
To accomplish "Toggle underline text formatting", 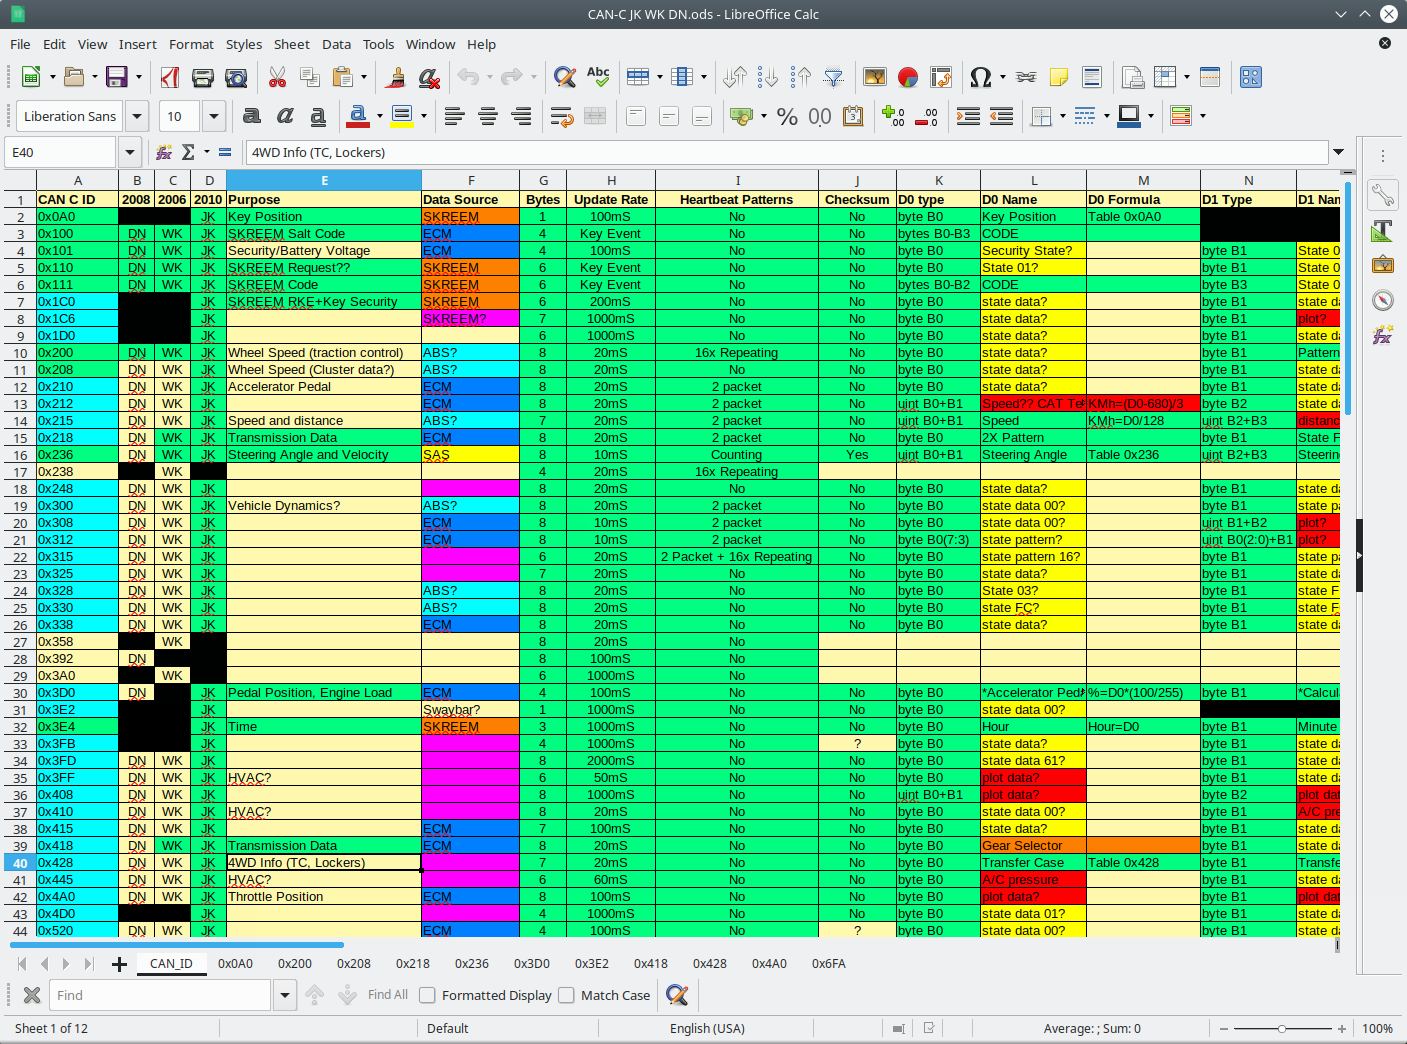I will coord(318,116).
